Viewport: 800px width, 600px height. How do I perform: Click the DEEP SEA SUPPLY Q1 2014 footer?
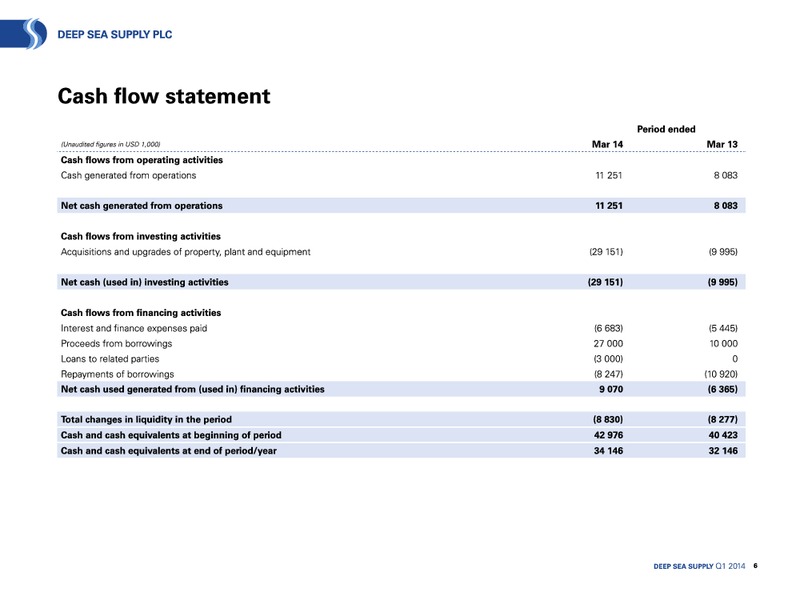[699, 566]
